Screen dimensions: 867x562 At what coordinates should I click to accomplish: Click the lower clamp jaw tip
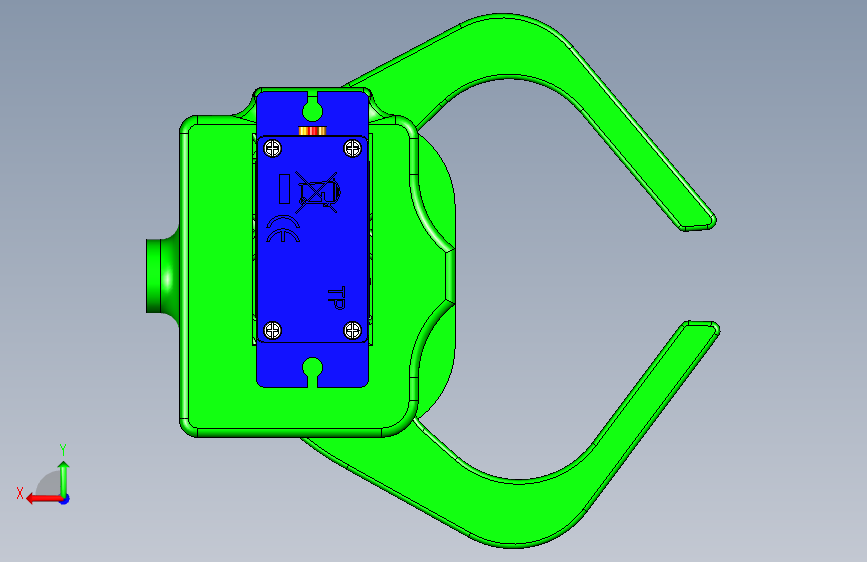702,329
